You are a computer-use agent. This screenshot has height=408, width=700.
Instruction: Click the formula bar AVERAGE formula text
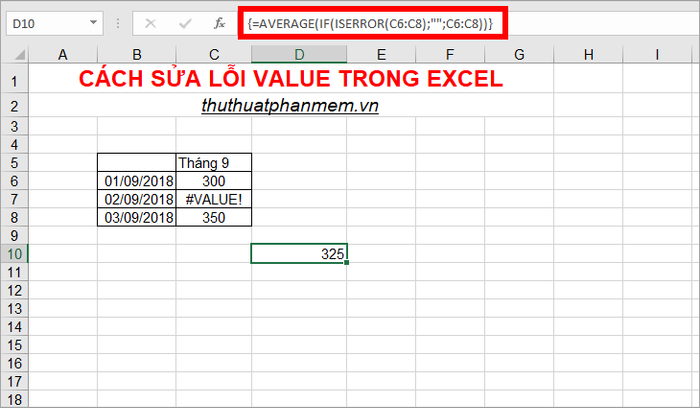(x=370, y=24)
